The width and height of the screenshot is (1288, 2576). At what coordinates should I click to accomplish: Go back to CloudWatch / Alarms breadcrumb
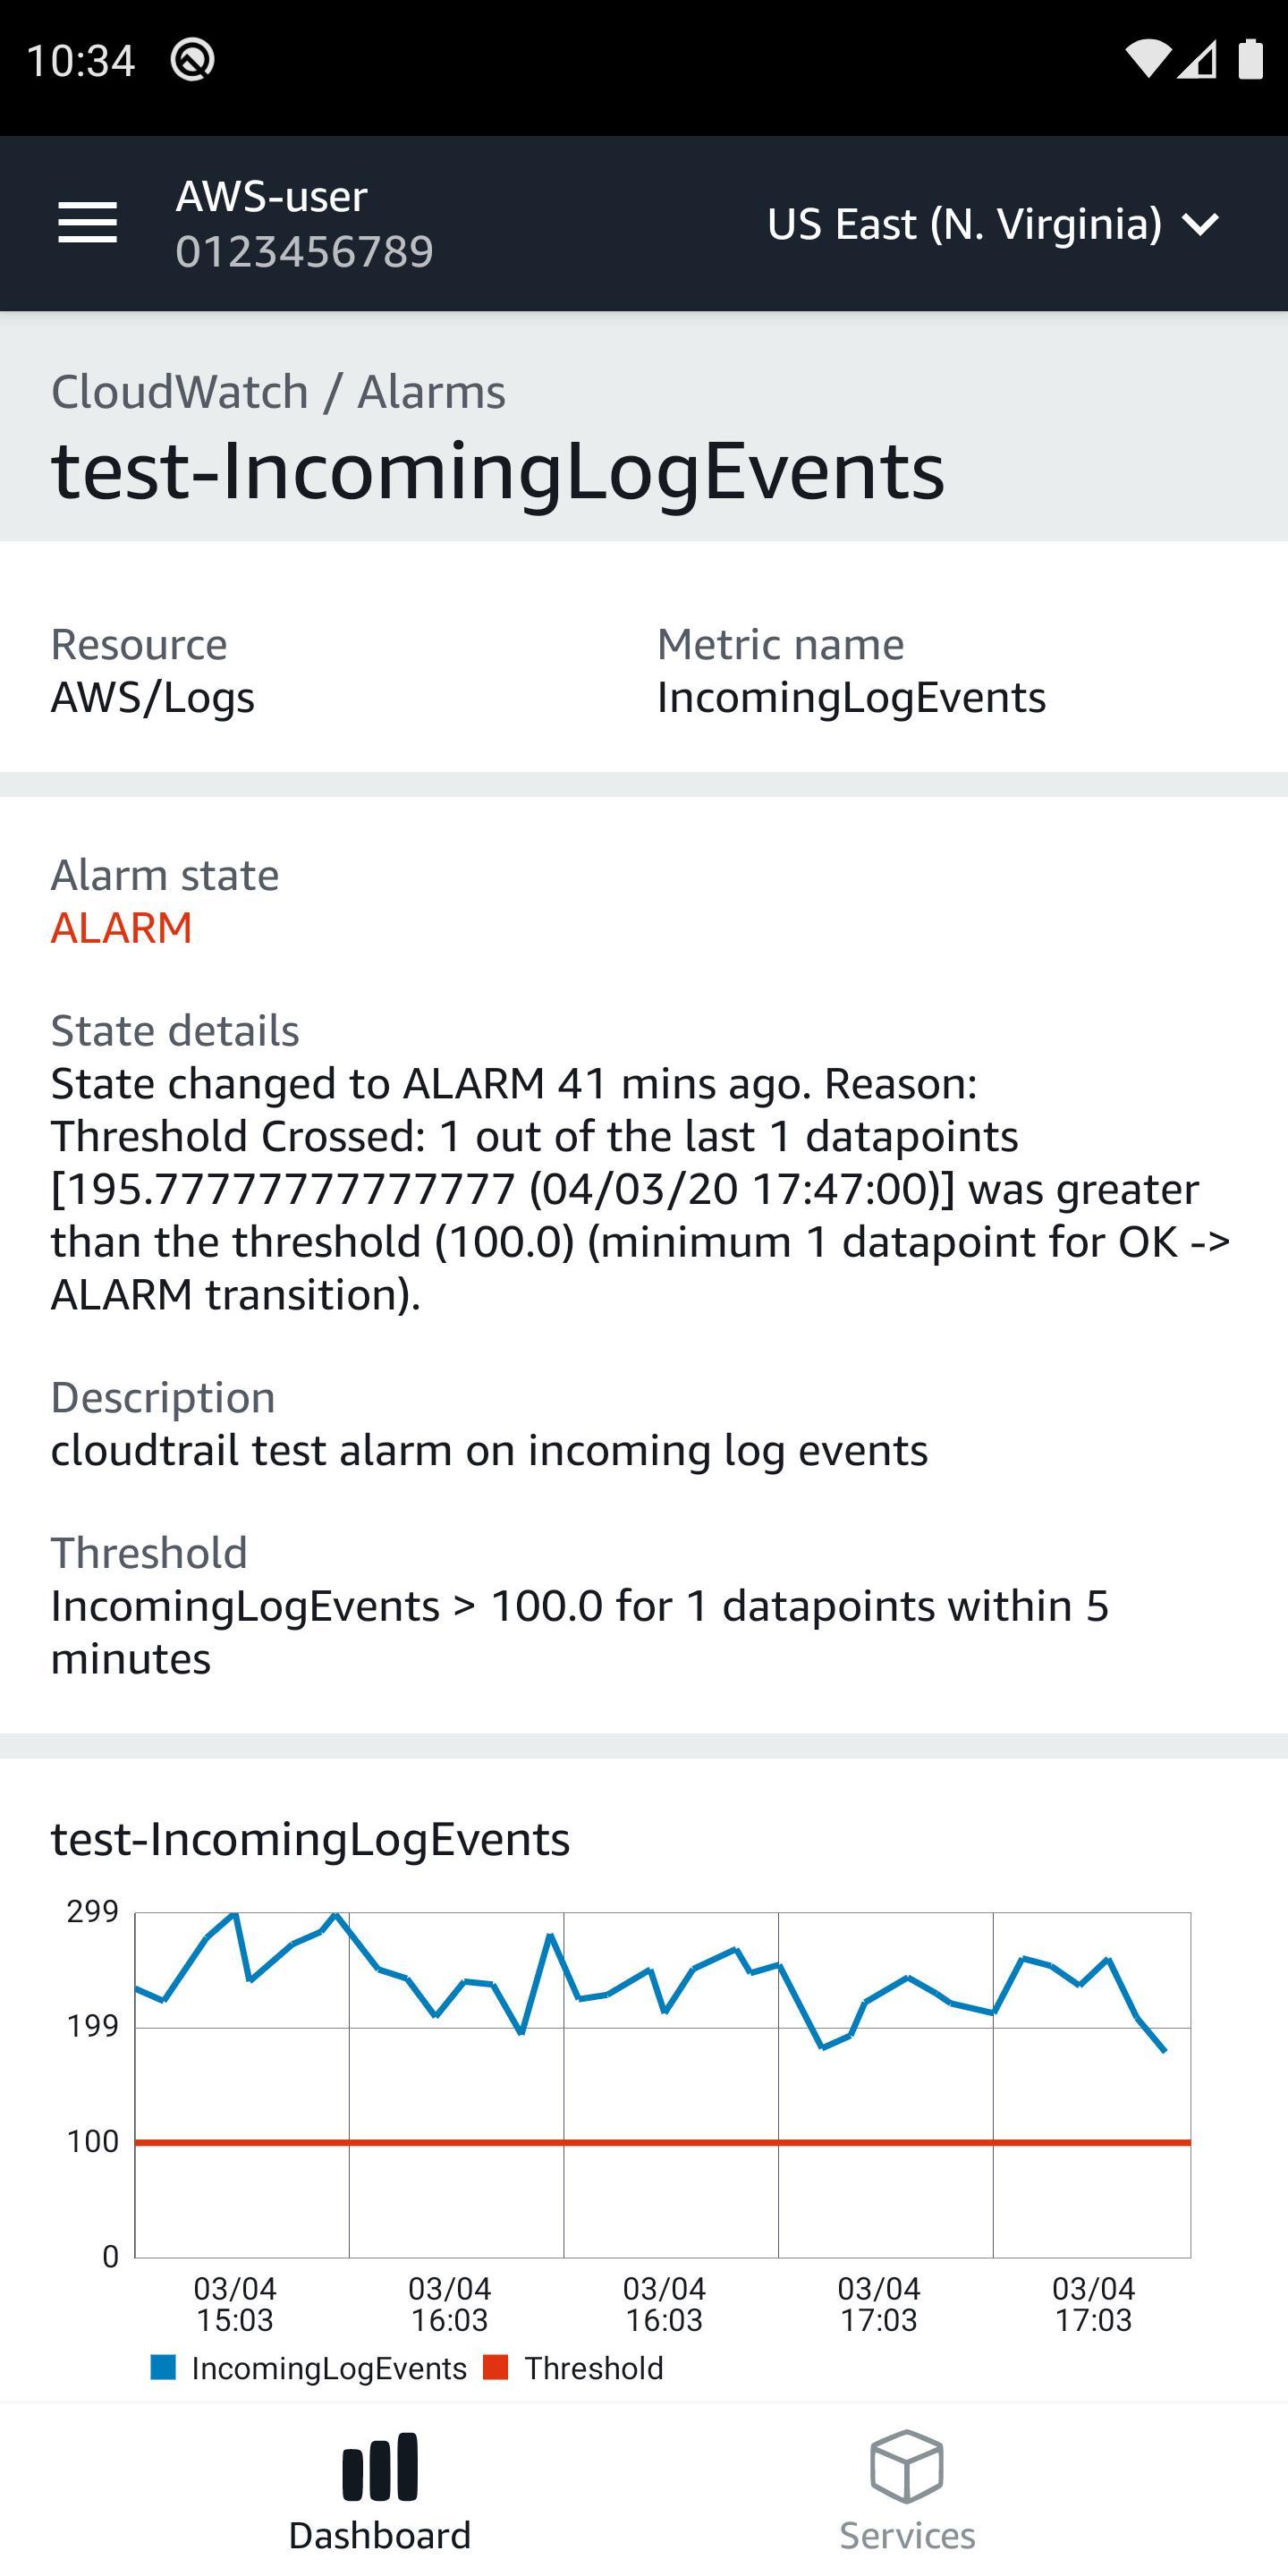point(279,391)
